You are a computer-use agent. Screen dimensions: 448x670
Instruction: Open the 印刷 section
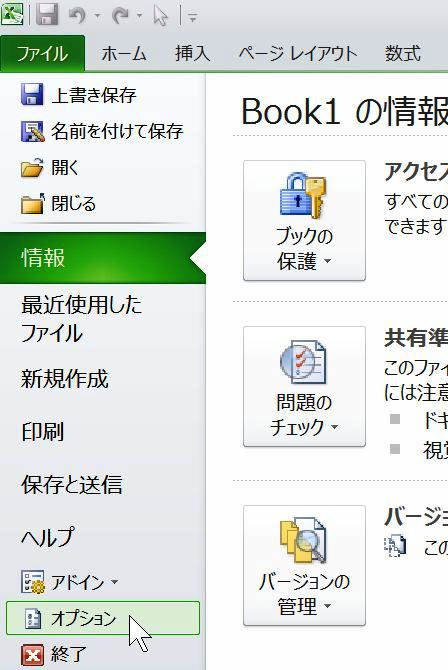pos(43,432)
